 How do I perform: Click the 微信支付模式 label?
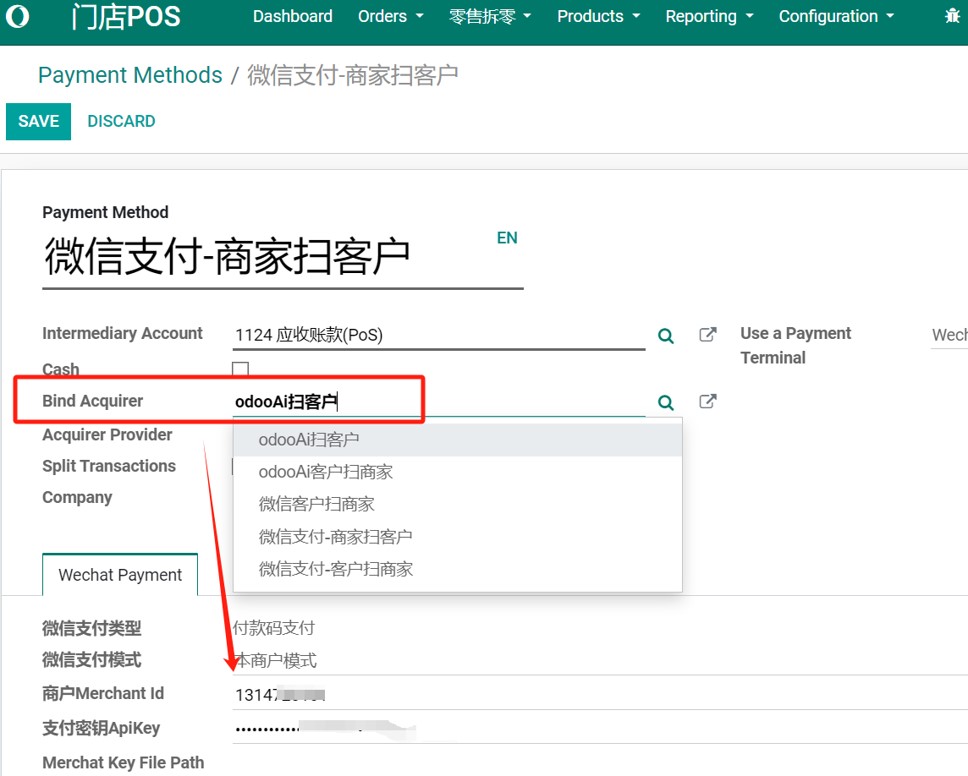click(92, 660)
